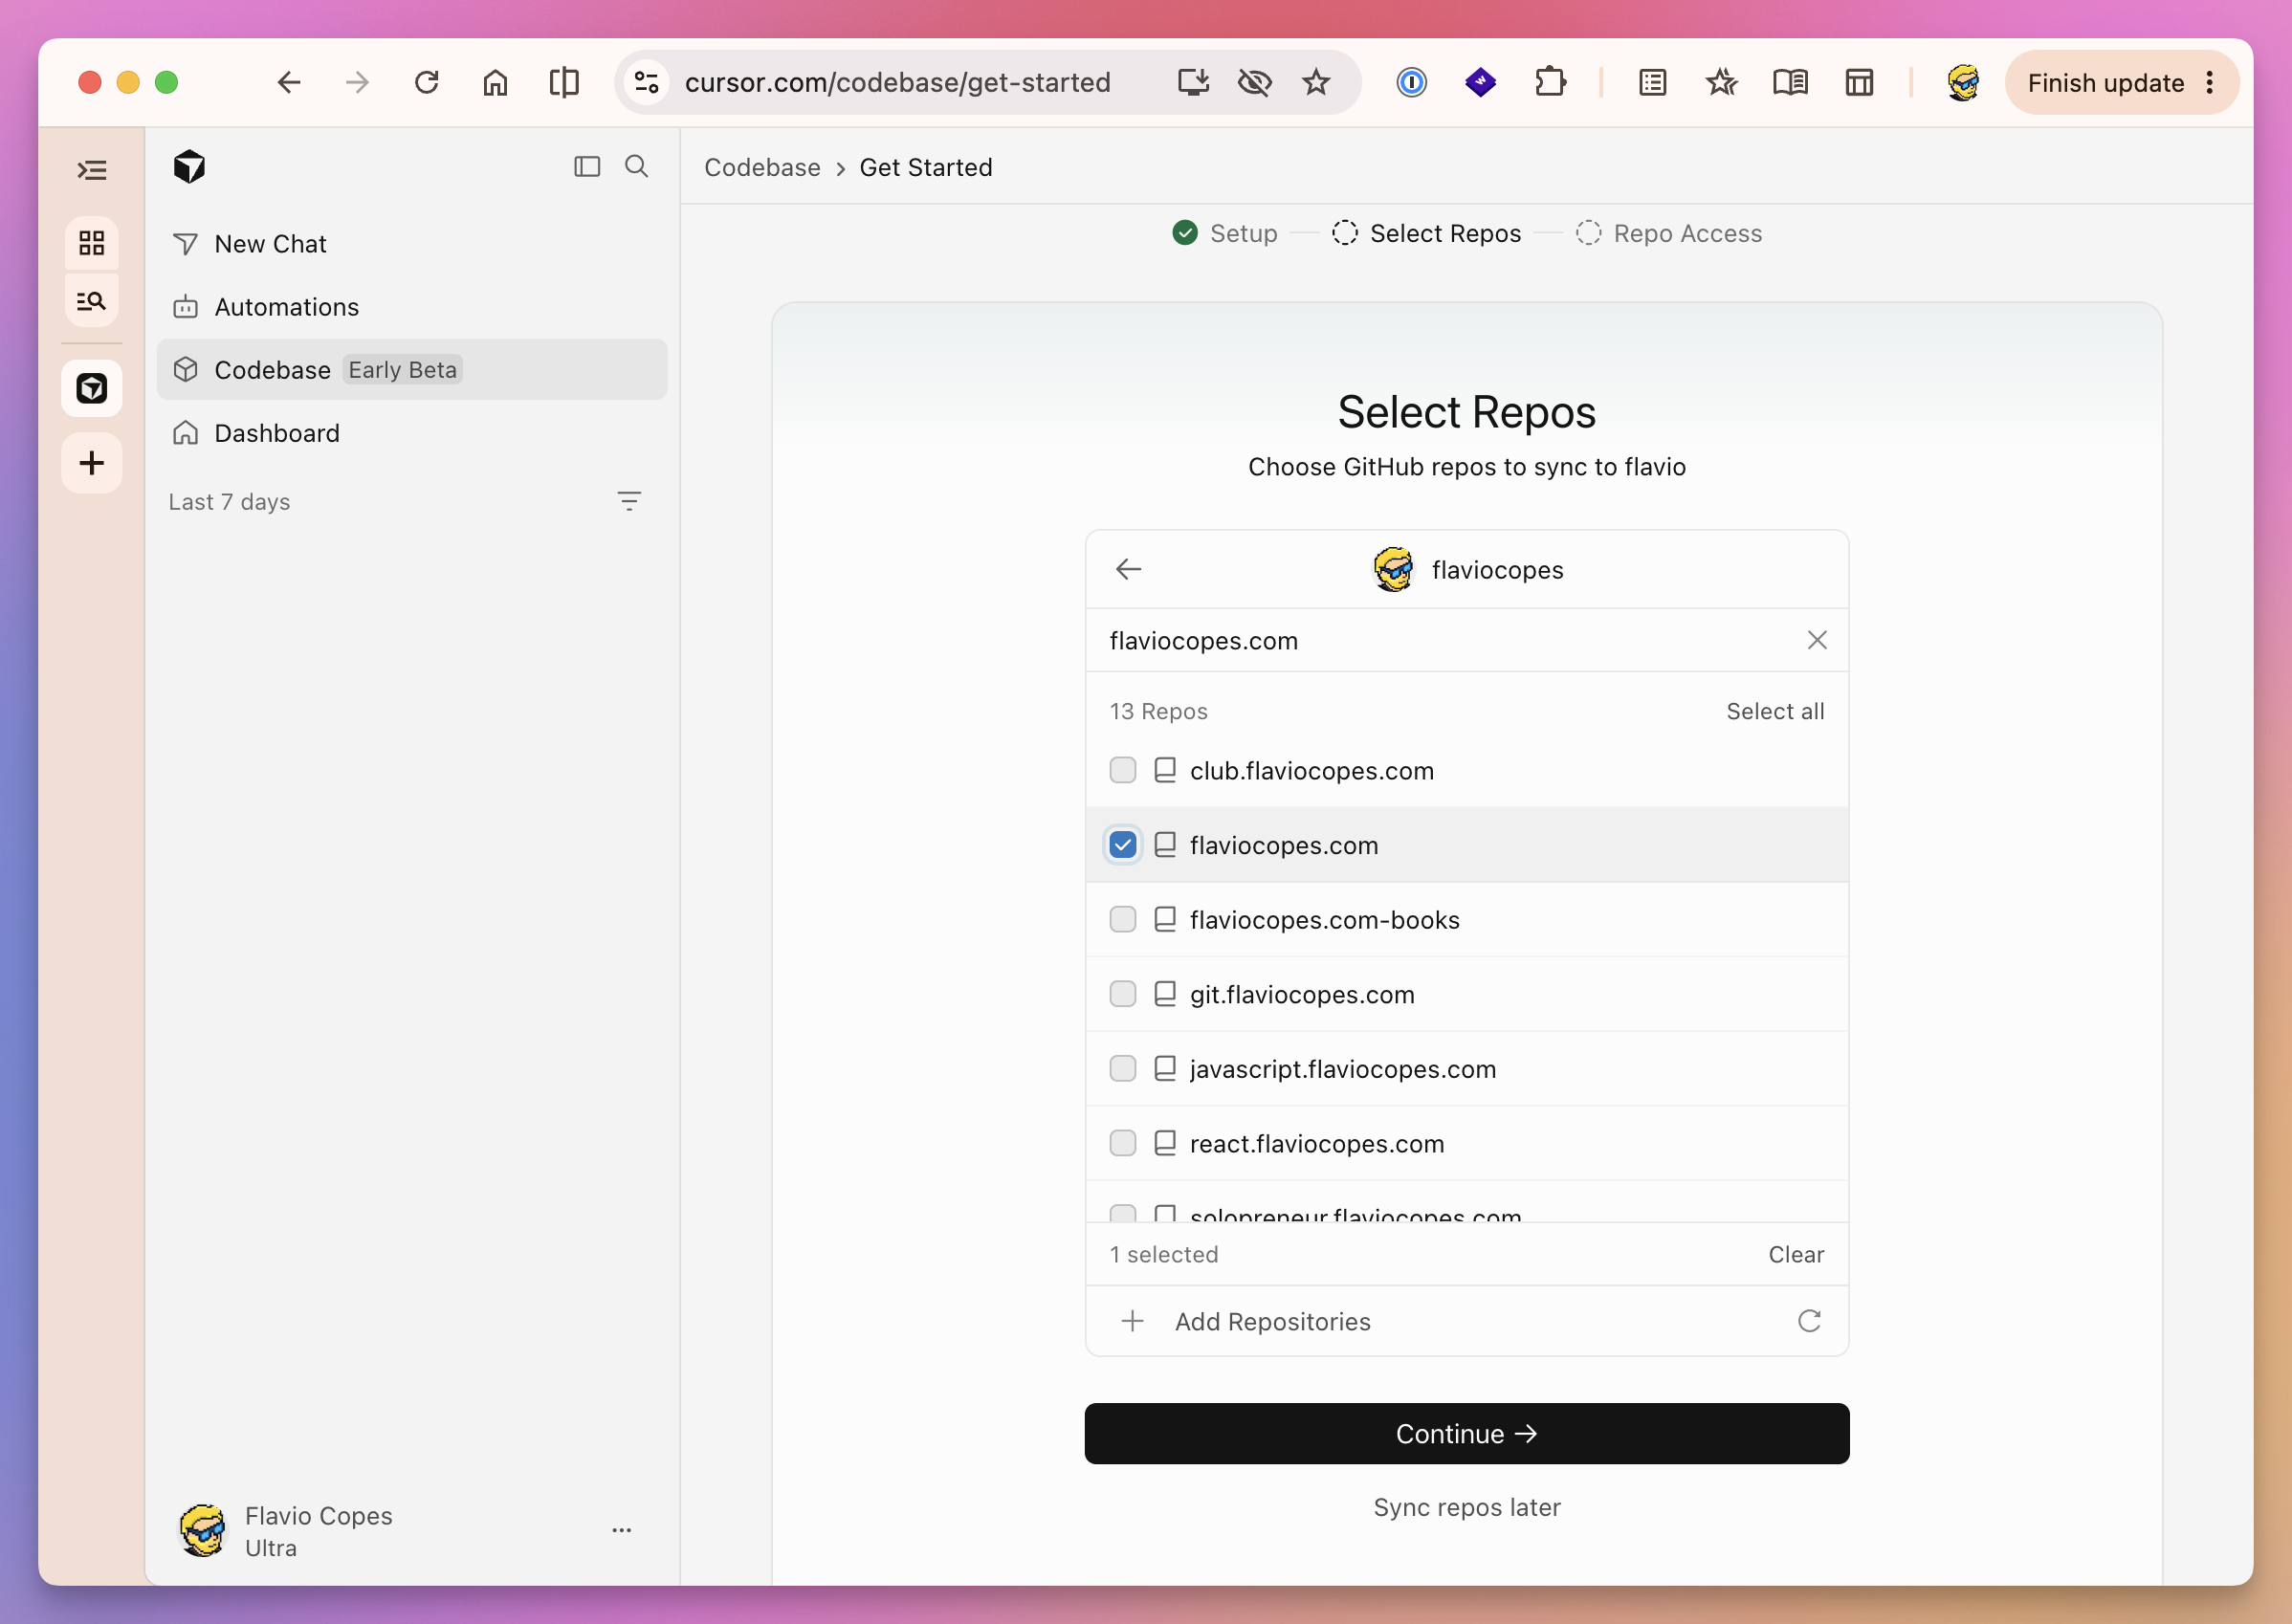Open the extensions puzzle menu
This screenshot has height=1624, width=2292.
[x=1550, y=82]
